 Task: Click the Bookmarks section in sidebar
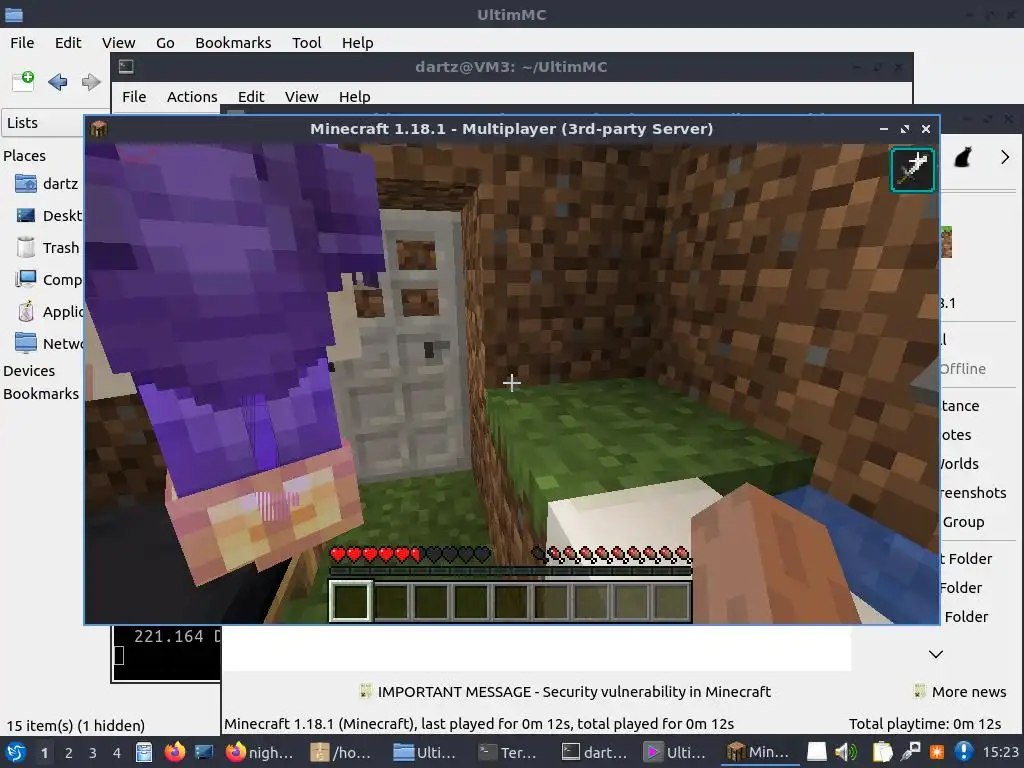(x=41, y=394)
